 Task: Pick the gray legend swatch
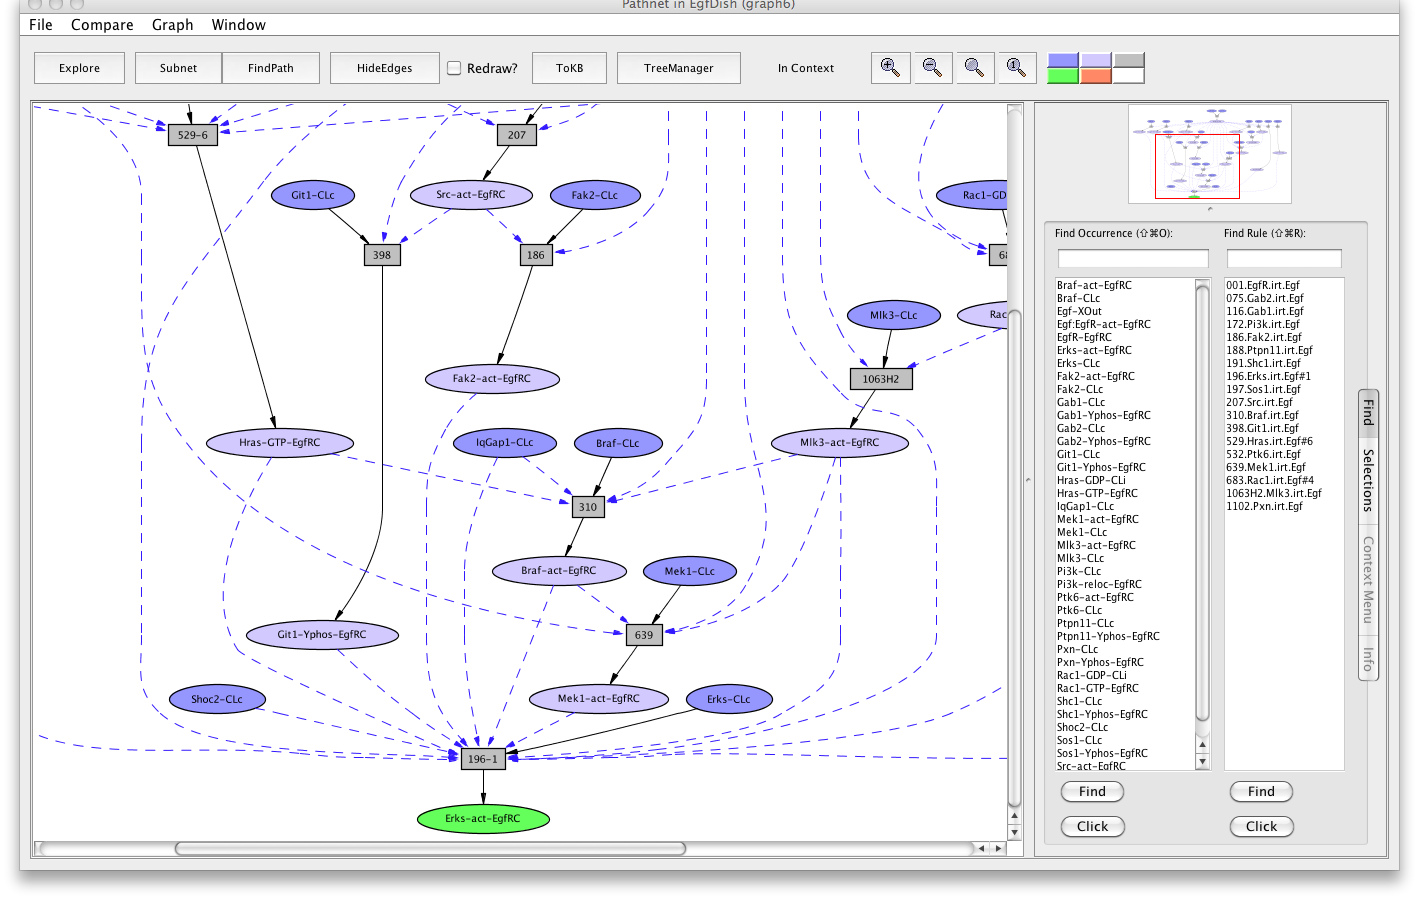[1129, 60]
